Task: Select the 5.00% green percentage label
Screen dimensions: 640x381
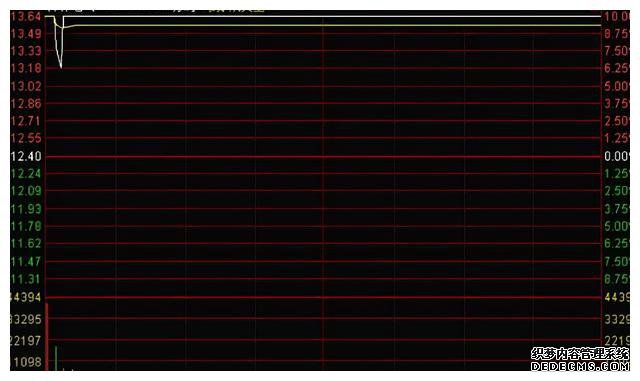Action: pyautogui.click(x=616, y=226)
